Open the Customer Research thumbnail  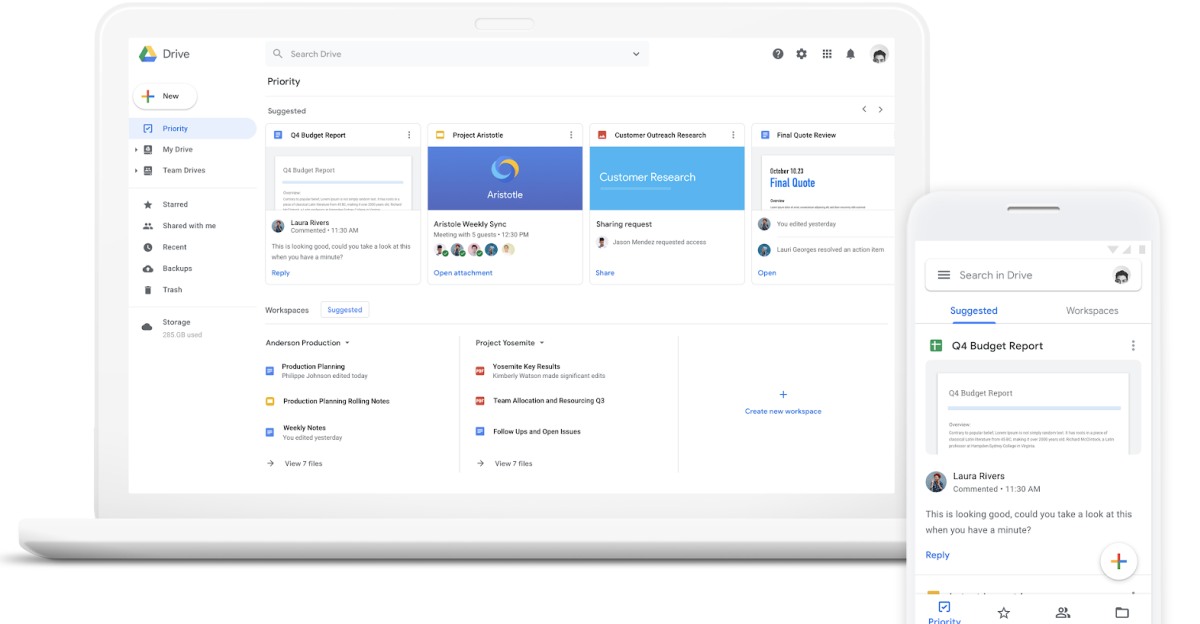(x=667, y=178)
